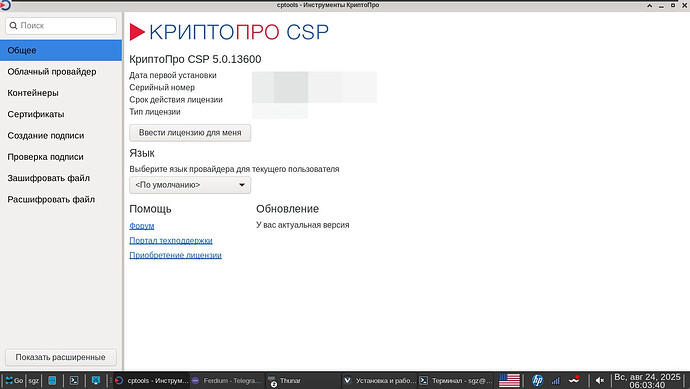Click the sgz launcher in the taskbar

pos(33,381)
